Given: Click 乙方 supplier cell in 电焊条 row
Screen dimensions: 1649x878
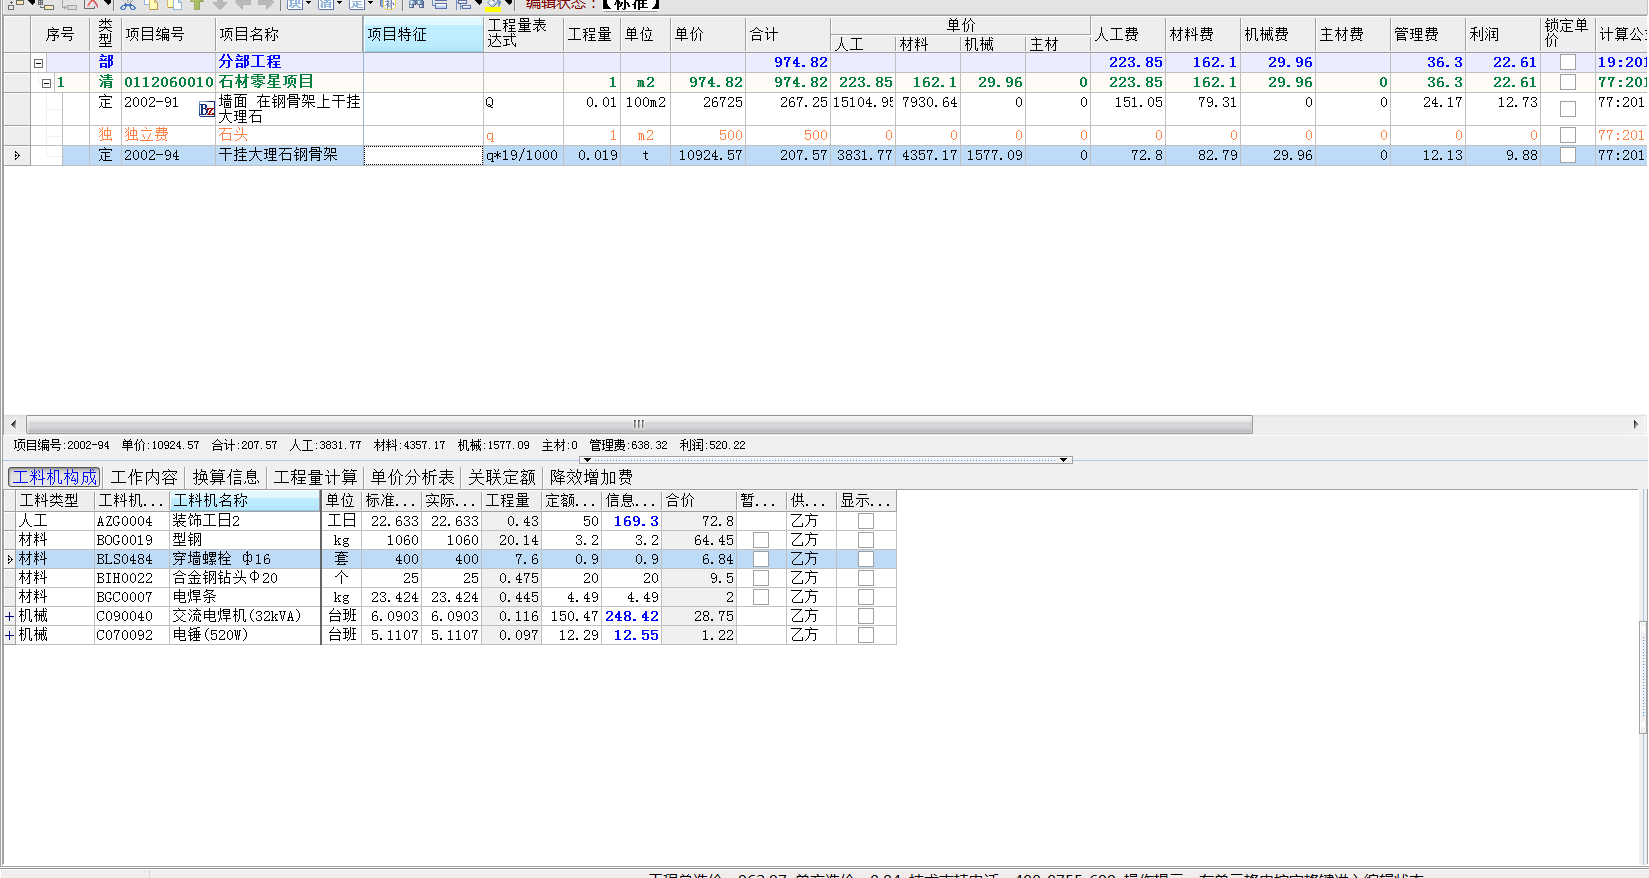Looking at the screenshot, I should tap(811, 597).
